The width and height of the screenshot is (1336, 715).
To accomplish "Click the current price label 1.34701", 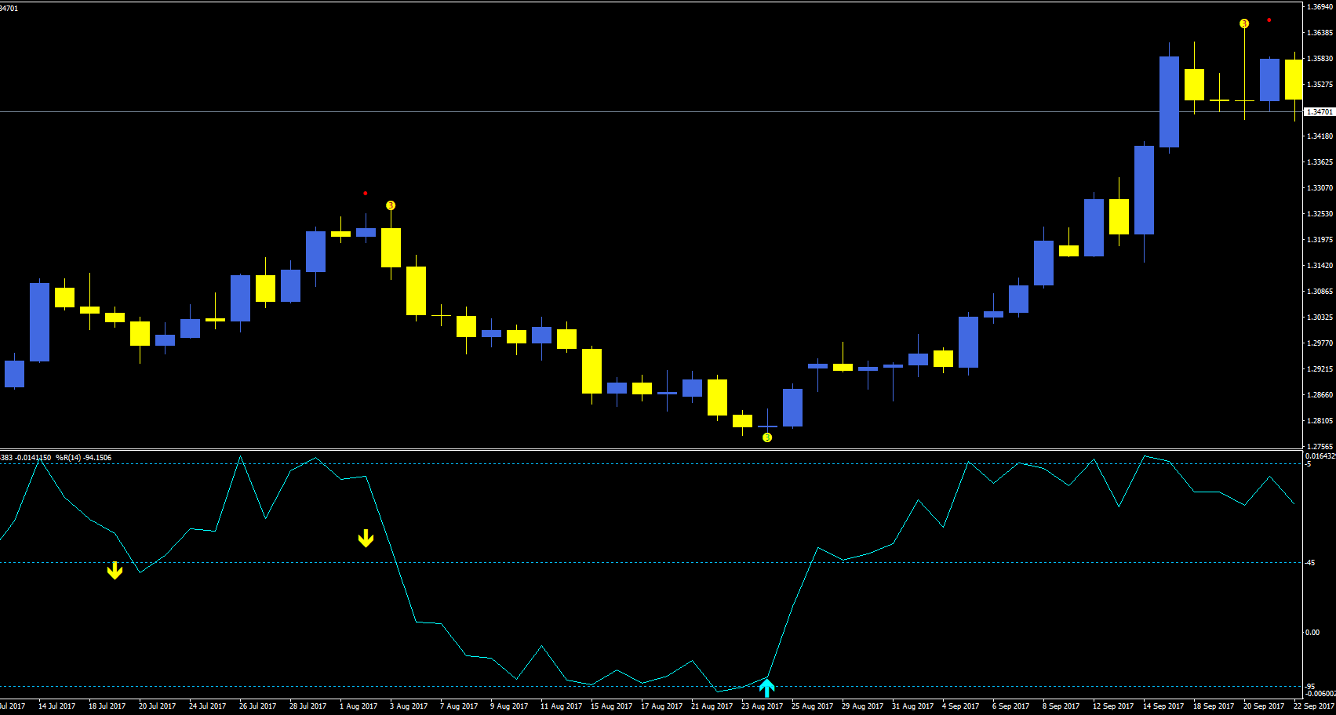I will coord(1319,112).
